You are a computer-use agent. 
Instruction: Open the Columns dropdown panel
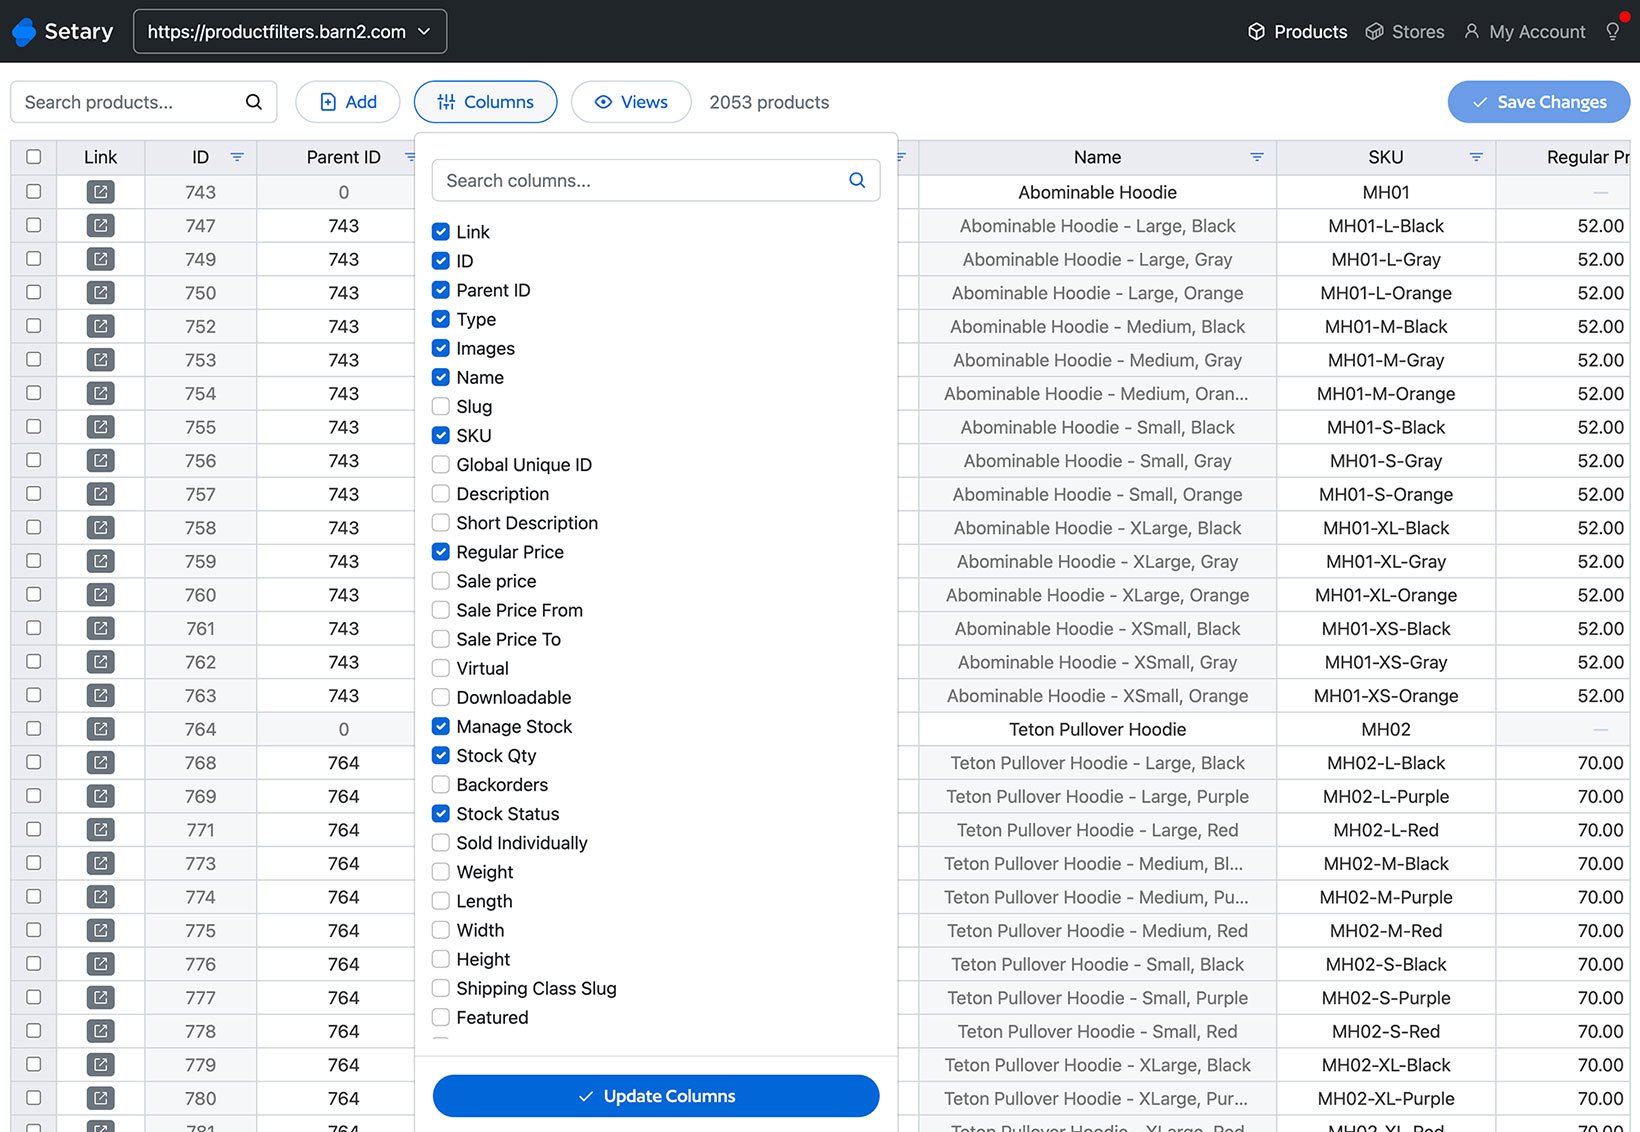click(485, 101)
